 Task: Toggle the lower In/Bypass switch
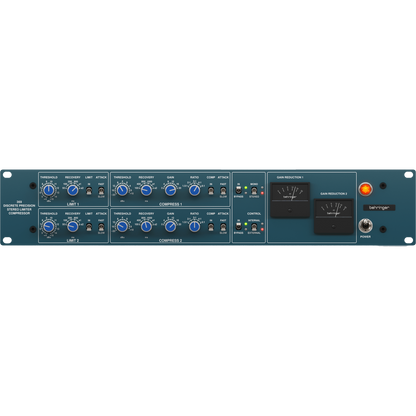[239, 227]
